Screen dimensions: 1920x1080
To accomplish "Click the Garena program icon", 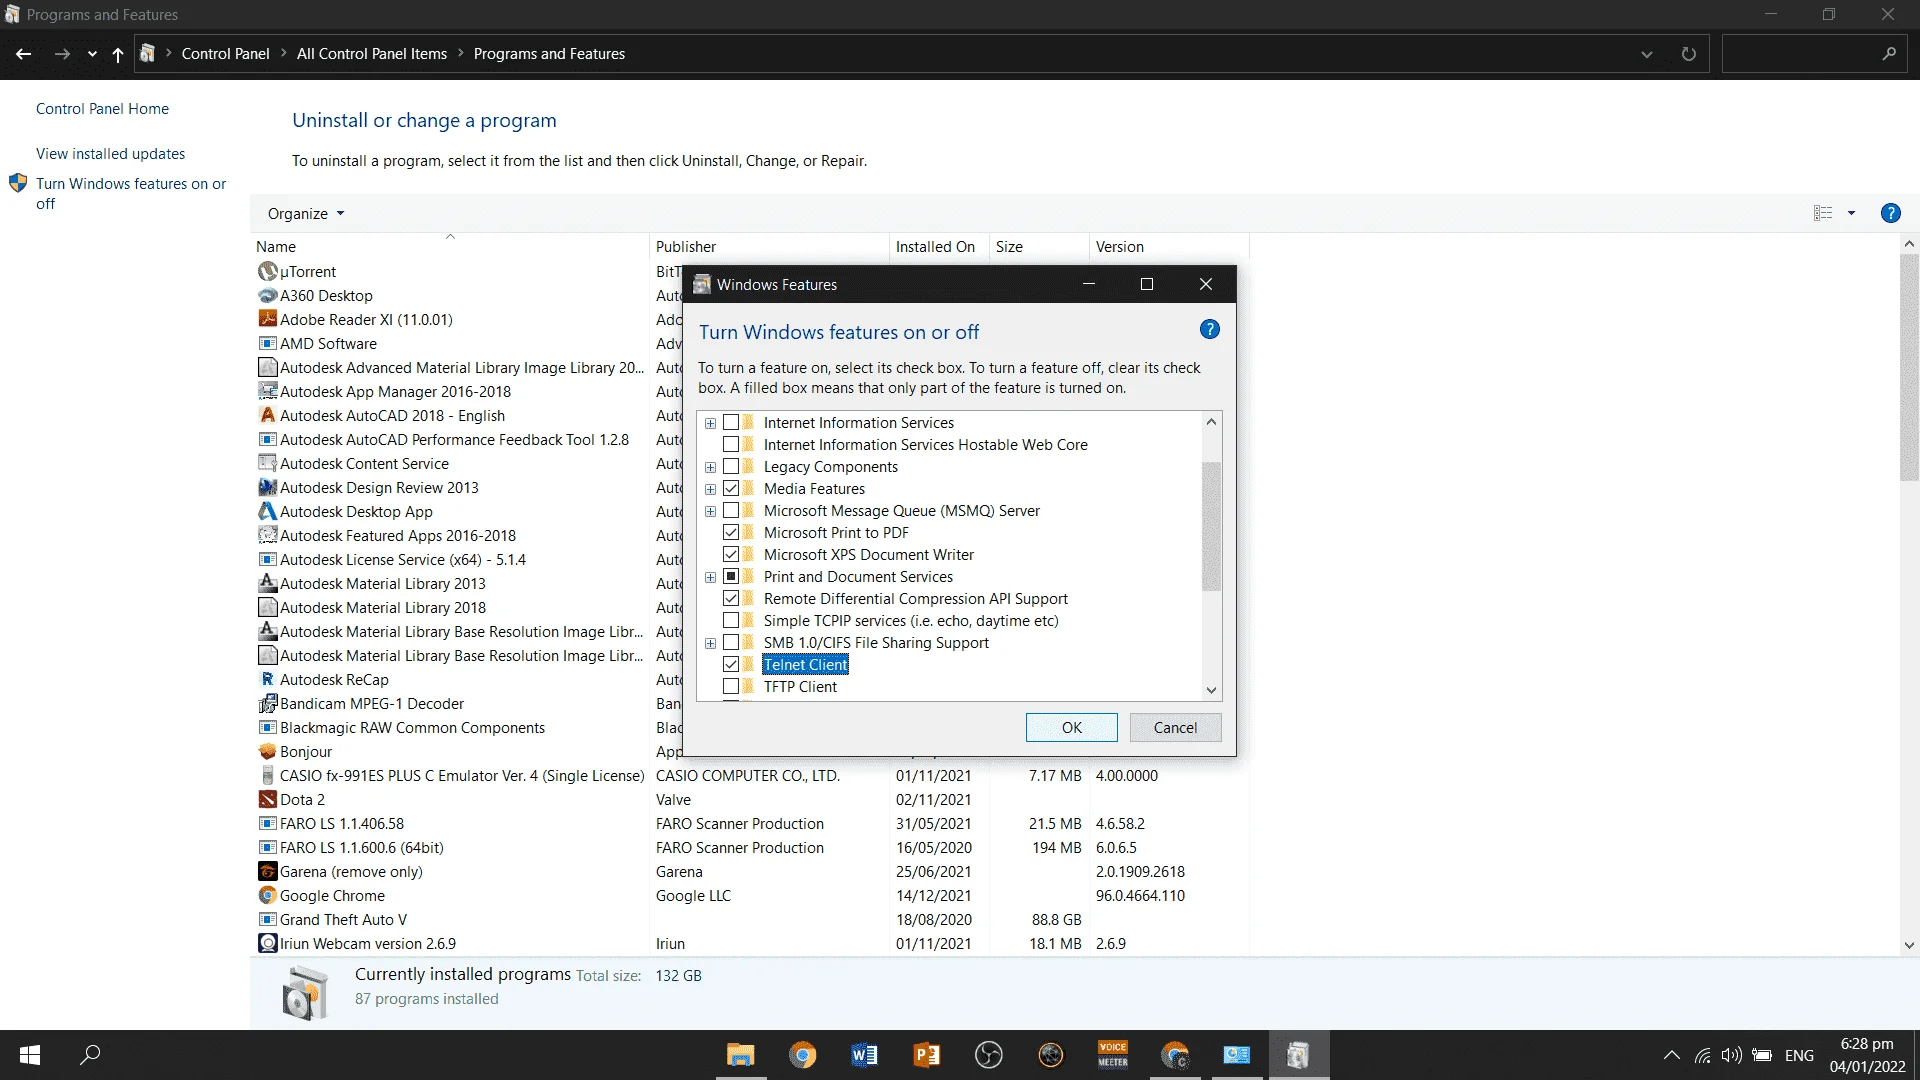I will tap(267, 871).
